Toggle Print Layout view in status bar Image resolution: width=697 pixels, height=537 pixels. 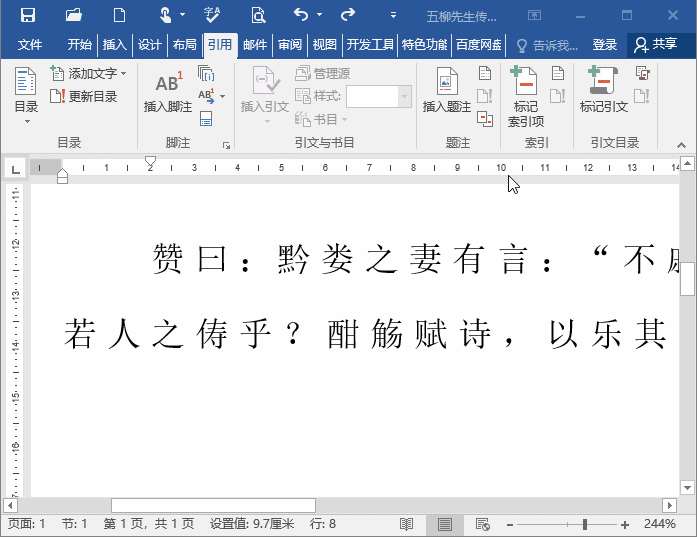click(444, 524)
